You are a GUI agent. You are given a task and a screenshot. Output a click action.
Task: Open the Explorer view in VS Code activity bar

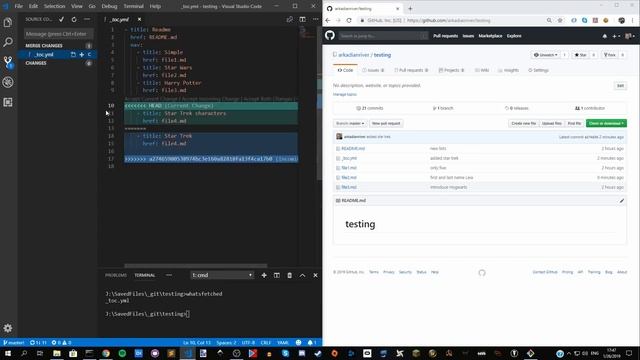pos(8,22)
